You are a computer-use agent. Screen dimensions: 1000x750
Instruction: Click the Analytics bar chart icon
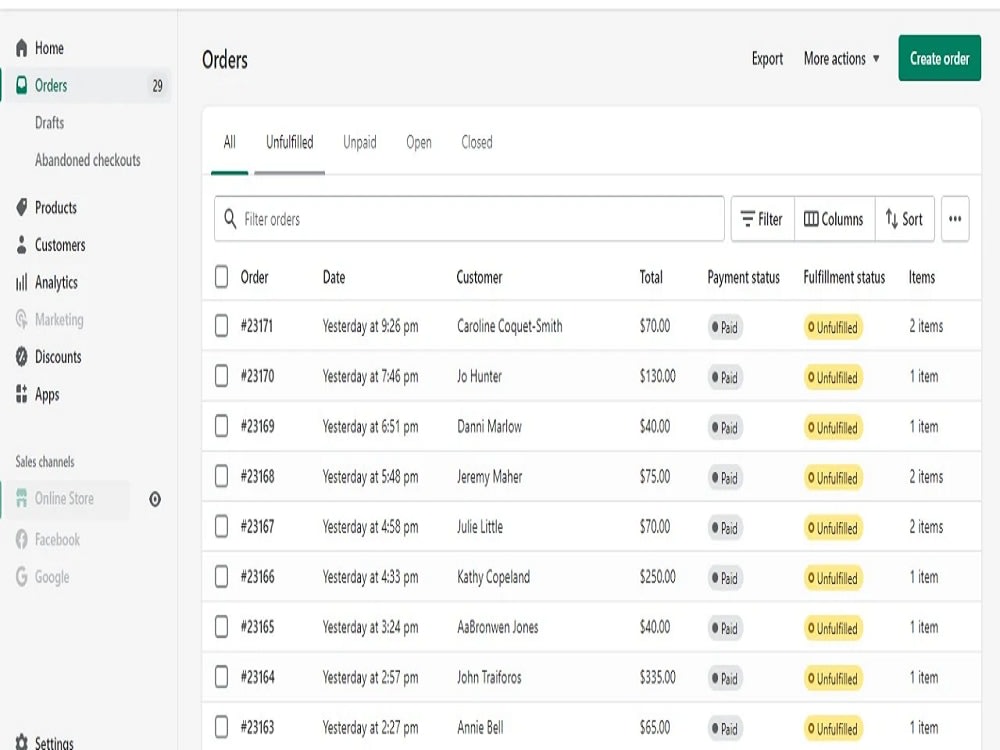22,282
